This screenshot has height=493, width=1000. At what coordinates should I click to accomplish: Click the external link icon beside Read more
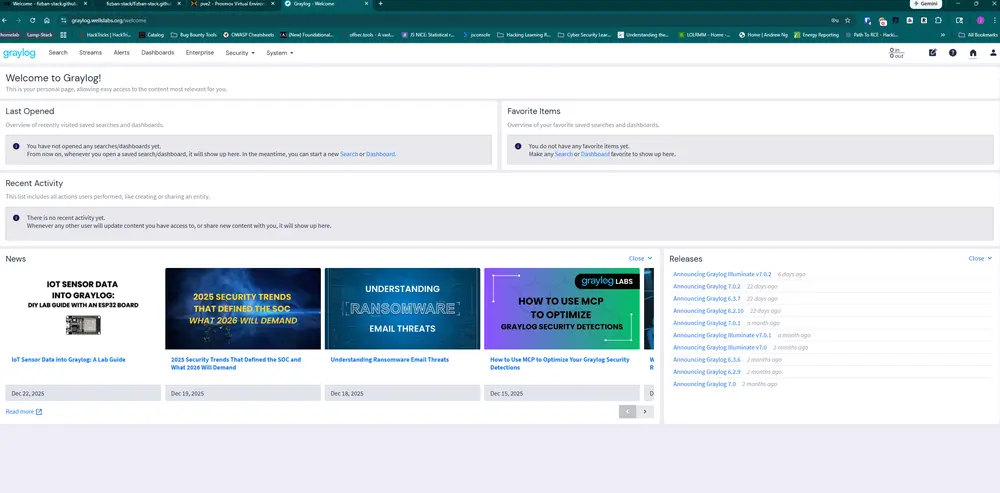click(x=39, y=412)
